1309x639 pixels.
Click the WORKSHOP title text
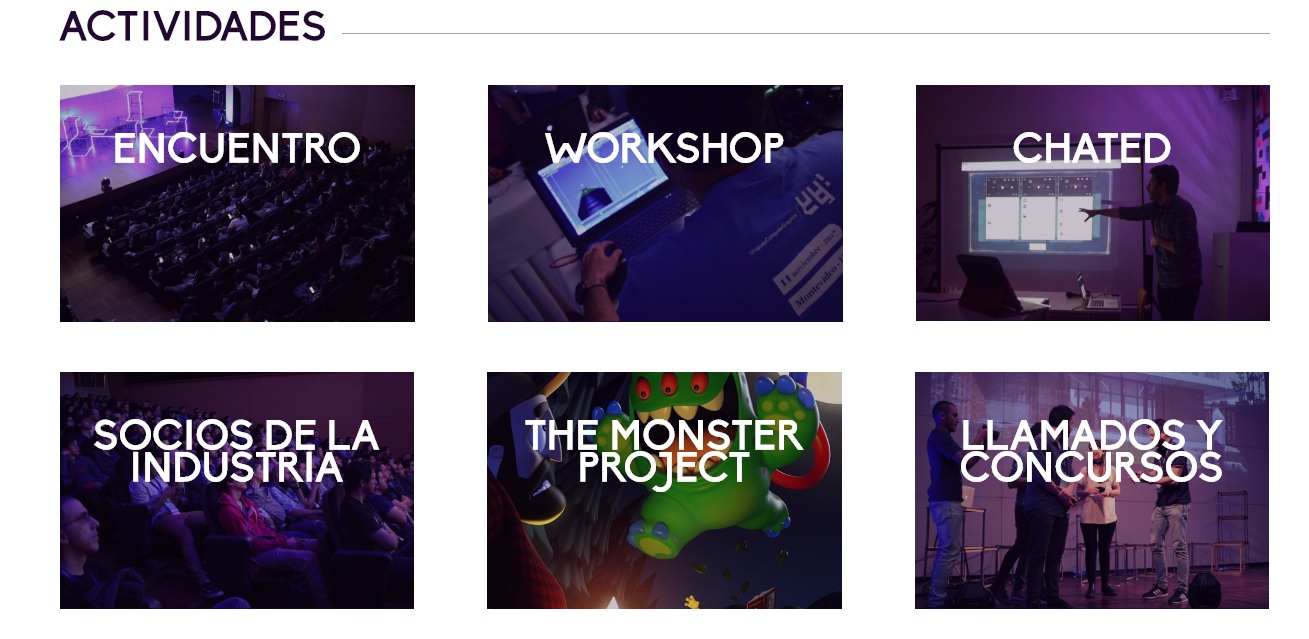665,148
